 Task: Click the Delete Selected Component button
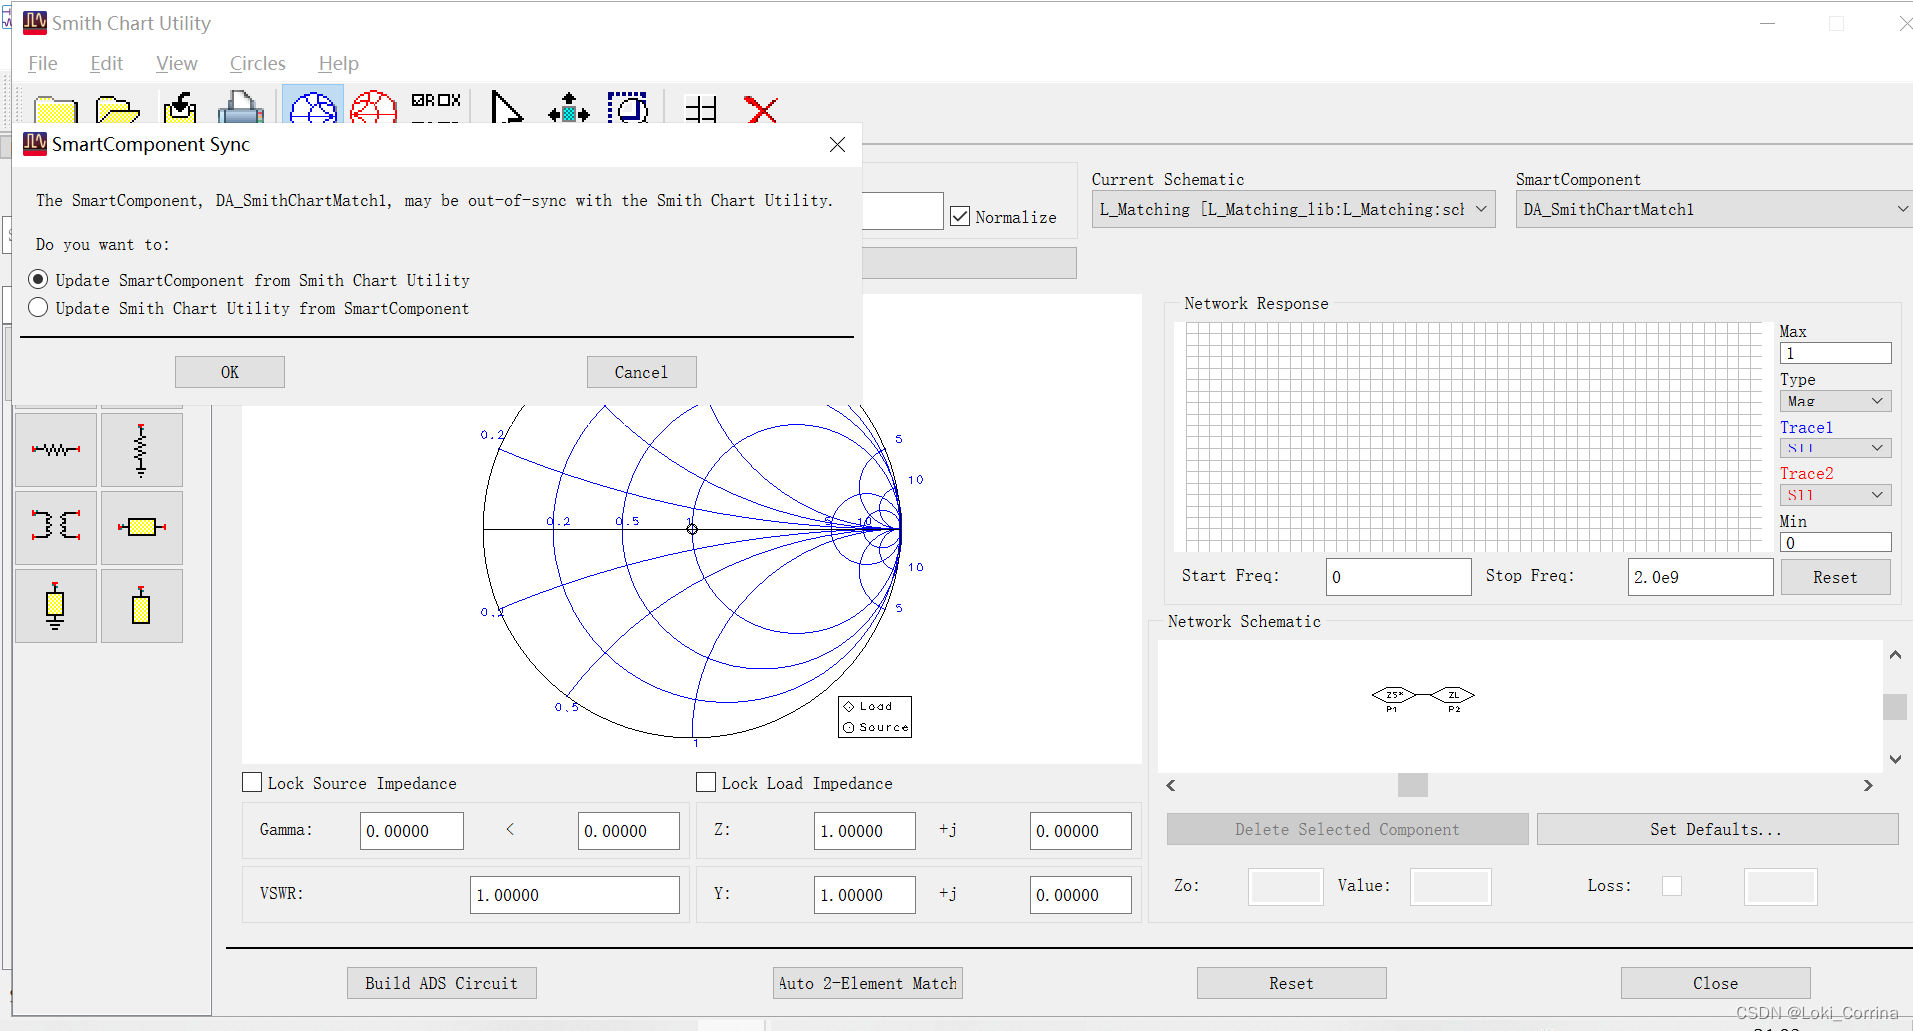click(x=1347, y=829)
